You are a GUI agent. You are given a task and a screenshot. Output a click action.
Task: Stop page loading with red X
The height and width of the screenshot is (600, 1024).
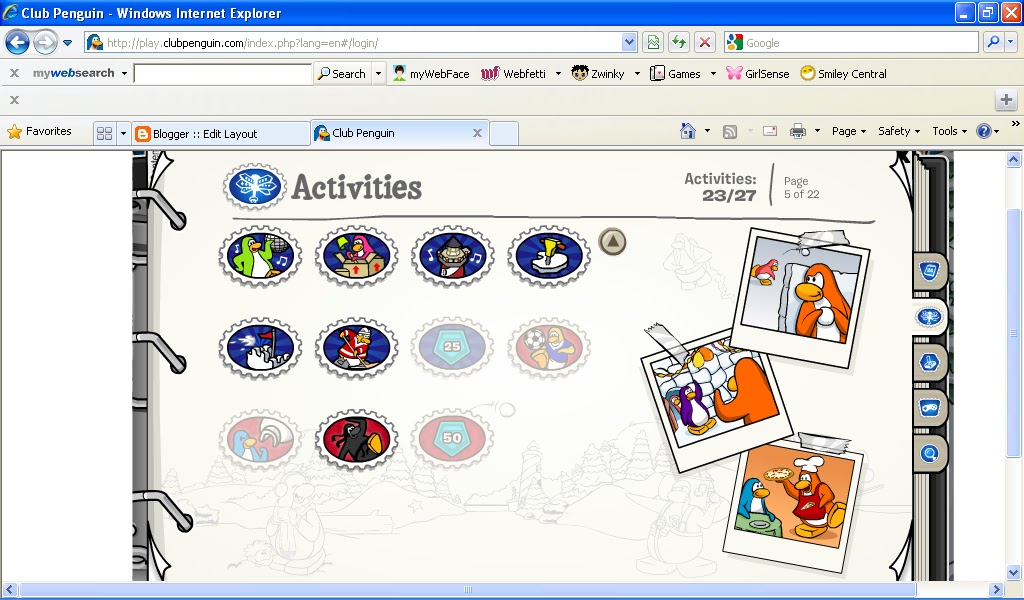pyautogui.click(x=705, y=43)
